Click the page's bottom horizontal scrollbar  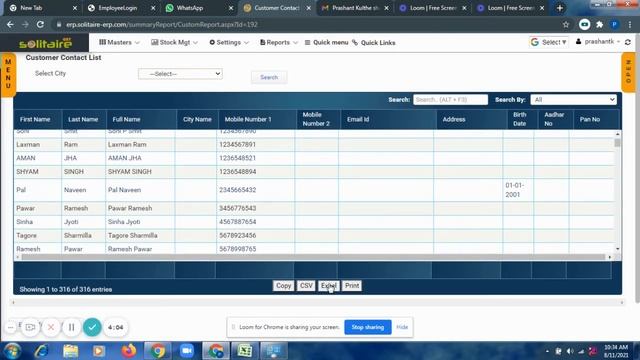click(317, 302)
